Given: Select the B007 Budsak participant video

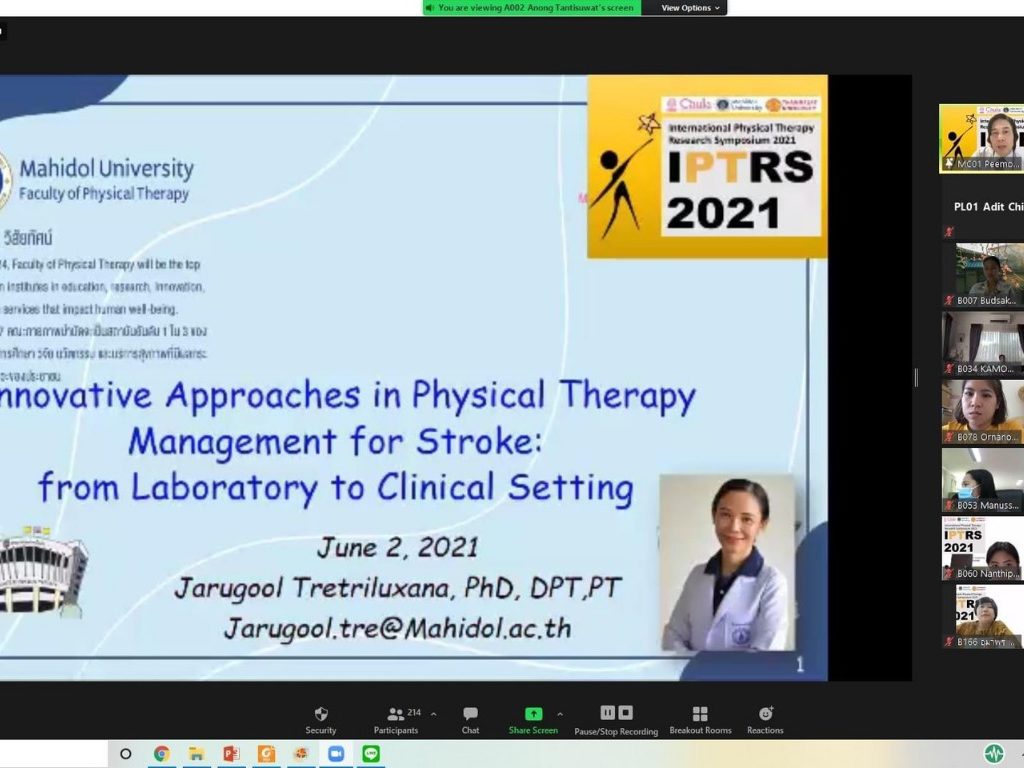Looking at the screenshot, I should [x=983, y=275].
